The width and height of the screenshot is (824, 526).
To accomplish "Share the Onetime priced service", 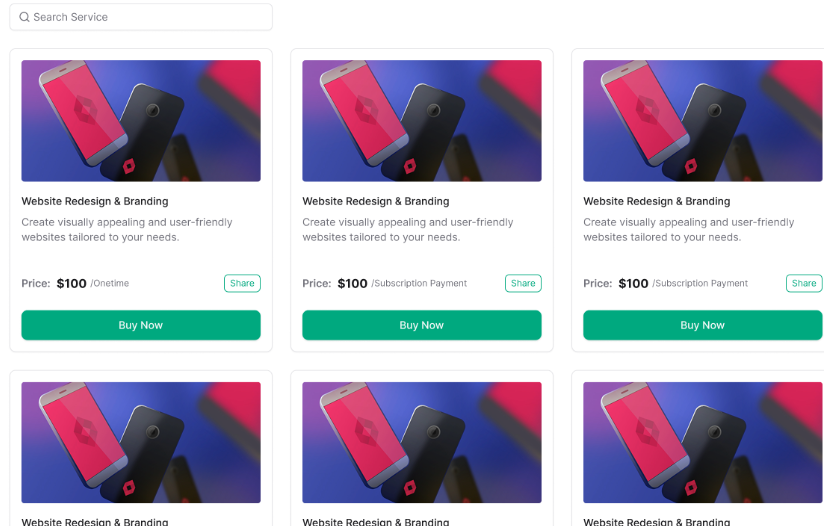I will tap(242, 283).
